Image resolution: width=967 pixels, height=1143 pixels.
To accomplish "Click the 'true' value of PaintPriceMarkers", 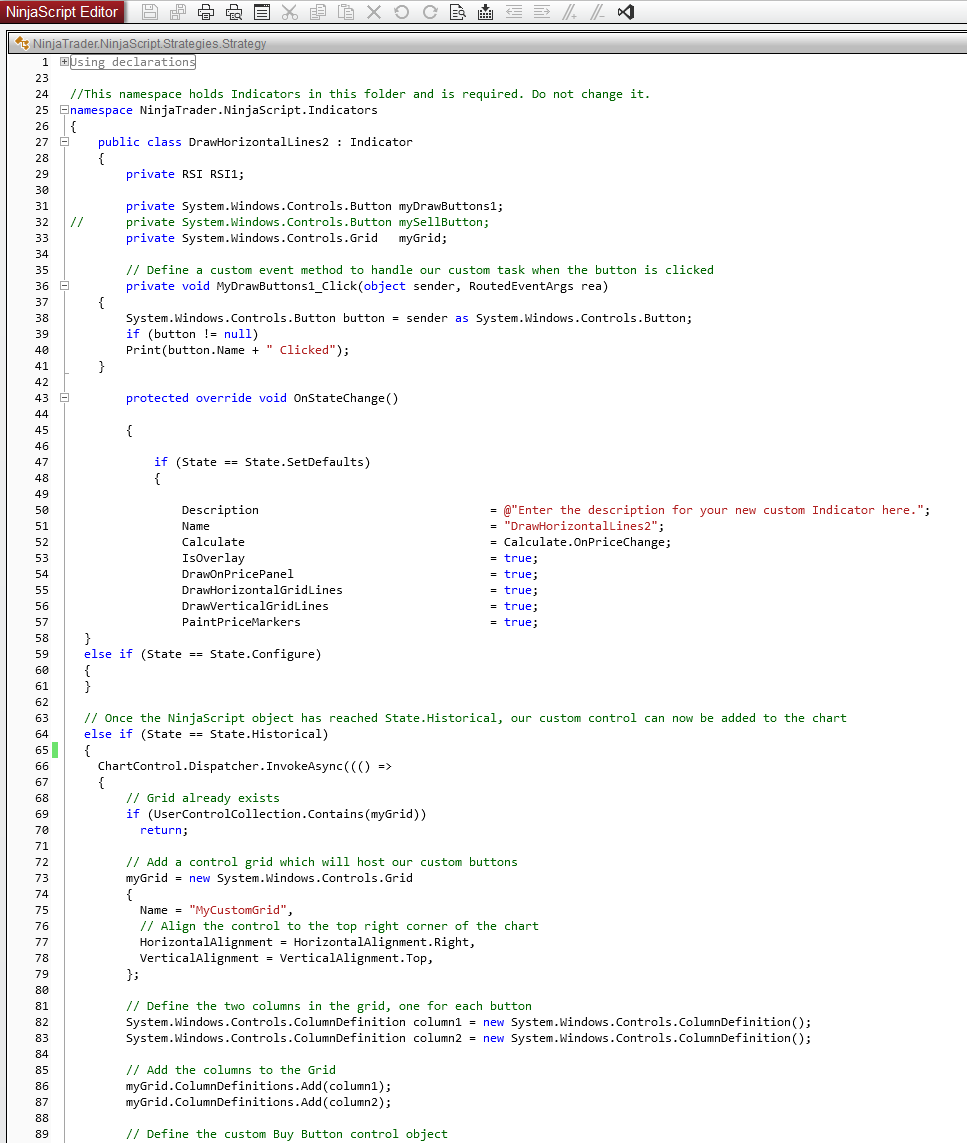I will pos(517,623).
